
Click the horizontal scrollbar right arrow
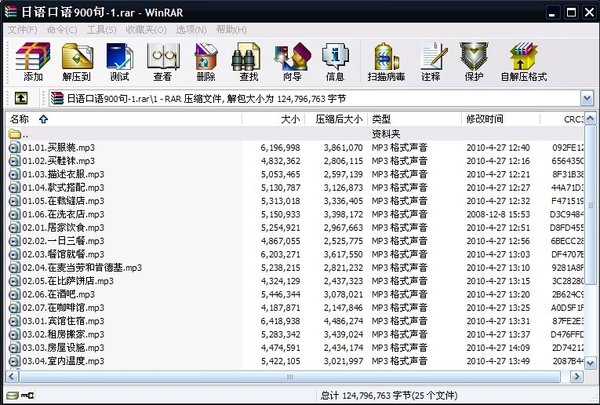click(x=576, y=376)
